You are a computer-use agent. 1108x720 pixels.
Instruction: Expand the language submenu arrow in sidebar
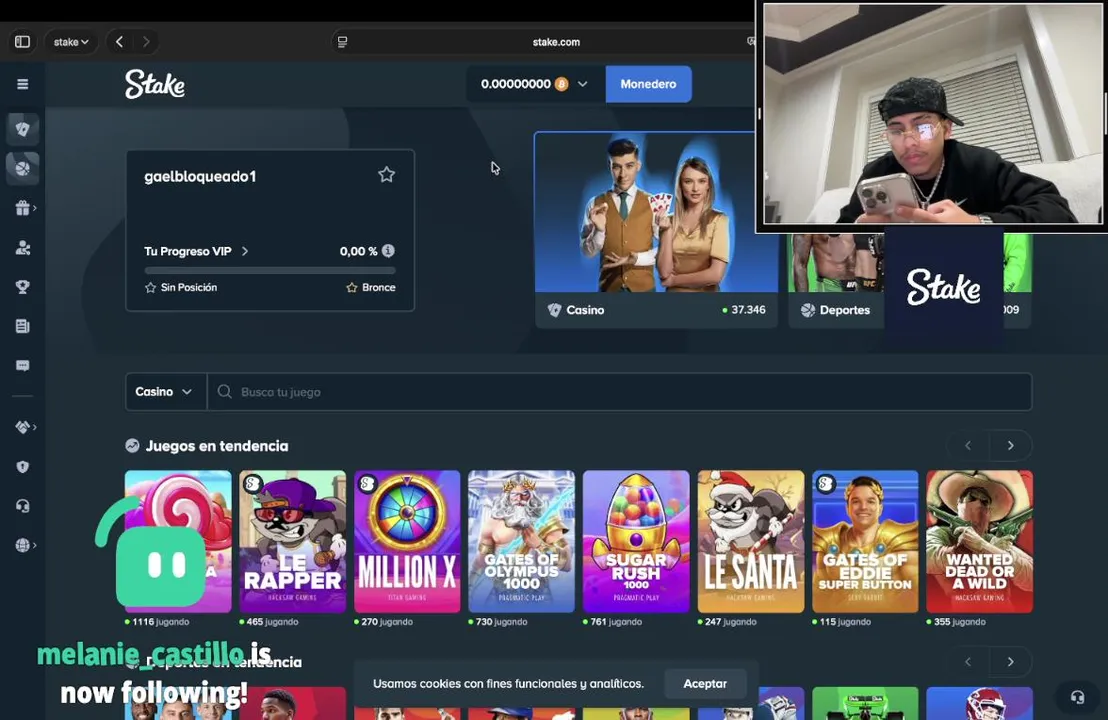click(35, 545)
